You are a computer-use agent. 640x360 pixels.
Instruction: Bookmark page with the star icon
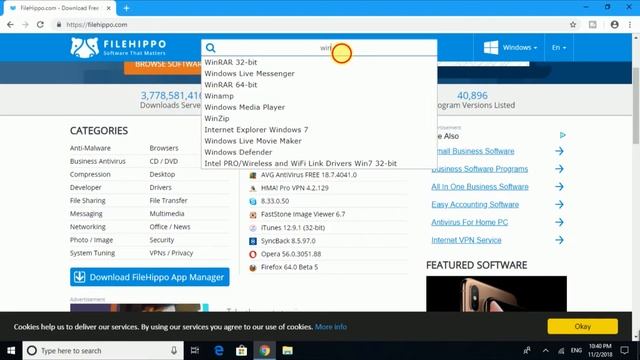573,24
